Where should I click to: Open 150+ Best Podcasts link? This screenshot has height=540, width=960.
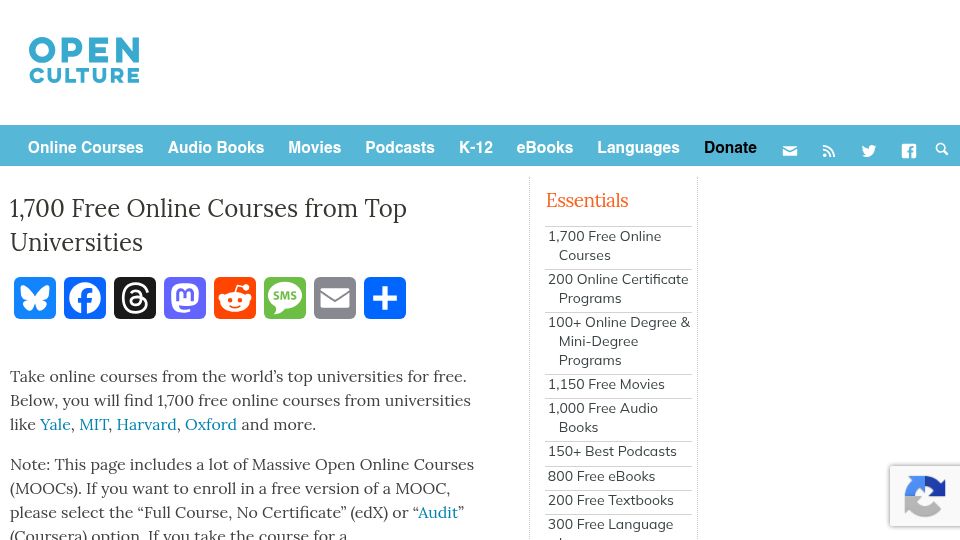tap(612, 451)
